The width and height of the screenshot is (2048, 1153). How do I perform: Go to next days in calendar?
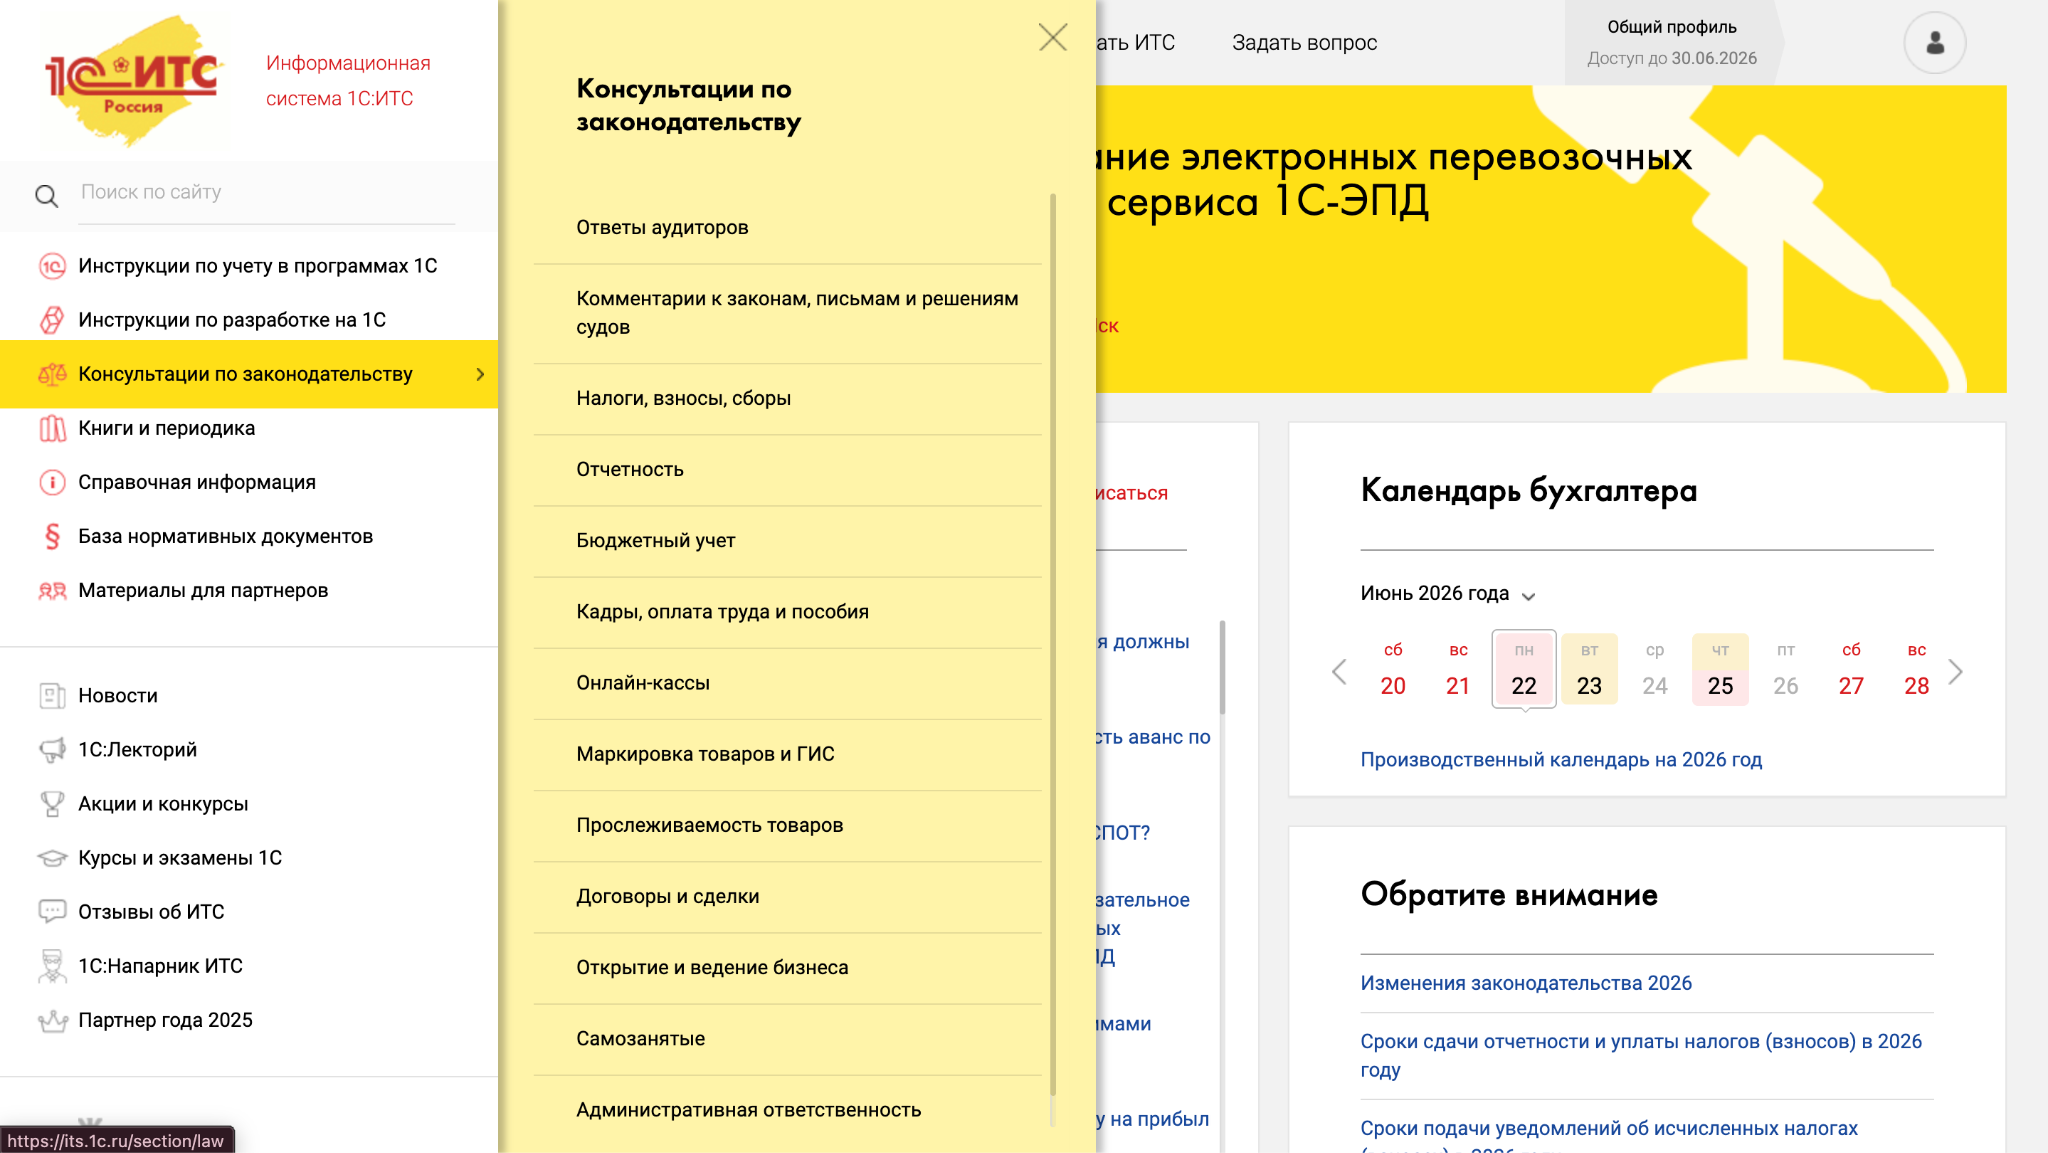pos(1955,672)
